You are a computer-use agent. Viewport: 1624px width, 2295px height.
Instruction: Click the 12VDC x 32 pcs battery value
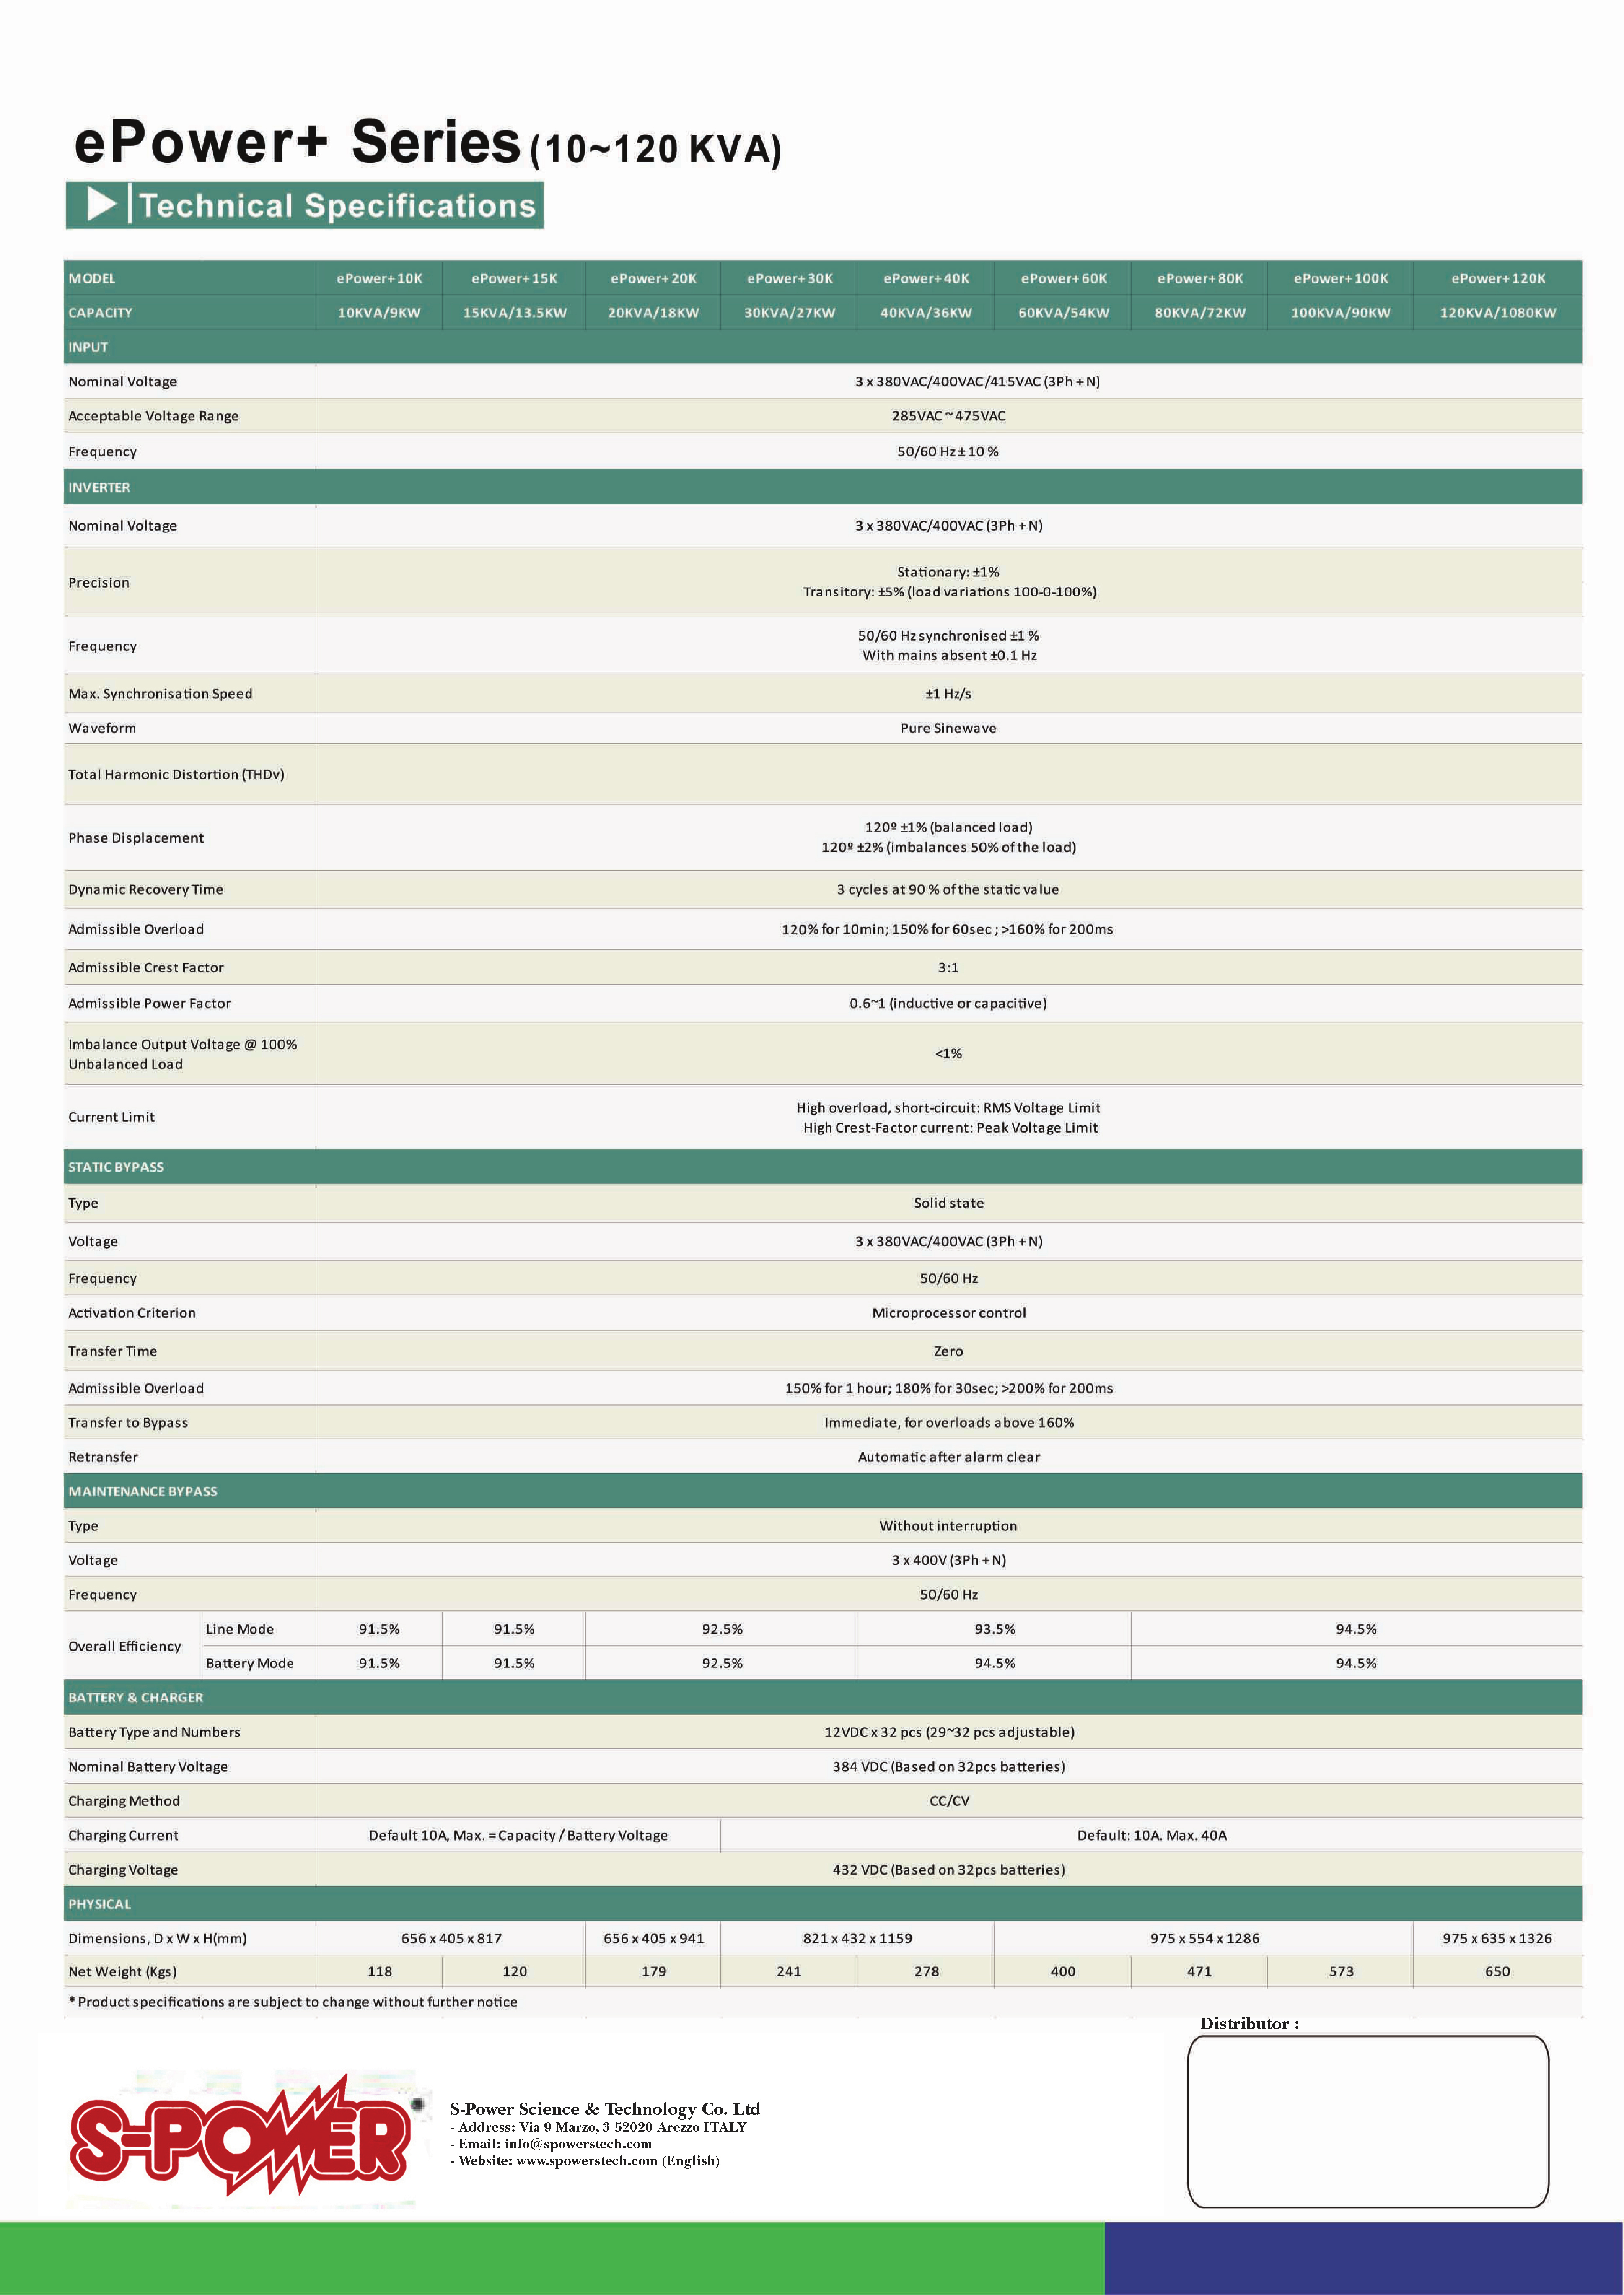coord(949,1732)
